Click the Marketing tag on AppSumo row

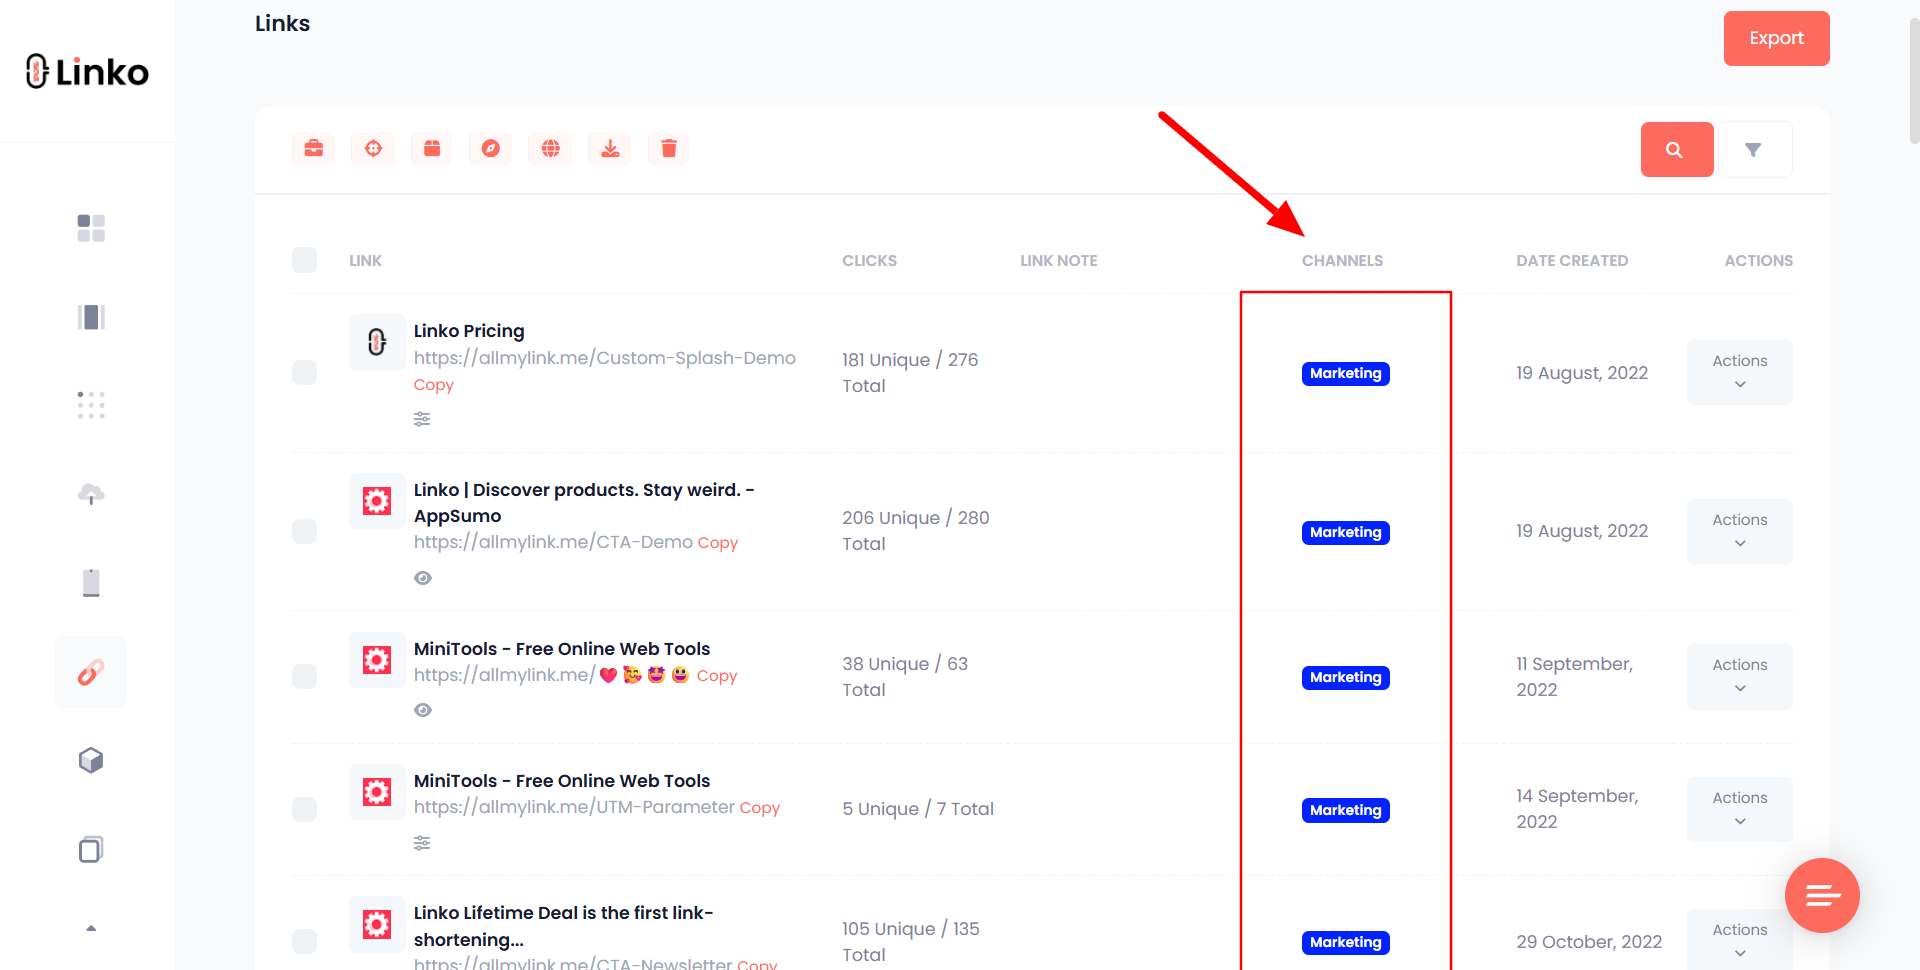tap(1345, 532)
